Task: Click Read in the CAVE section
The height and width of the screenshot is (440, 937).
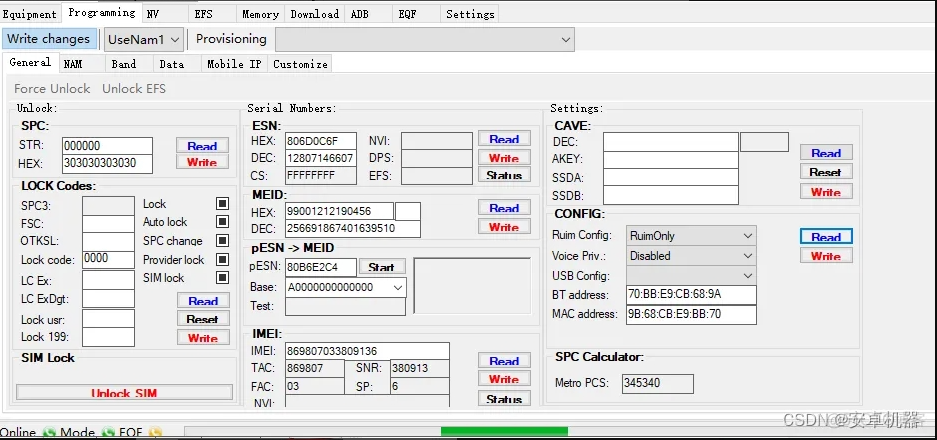Action: point(826,153)
